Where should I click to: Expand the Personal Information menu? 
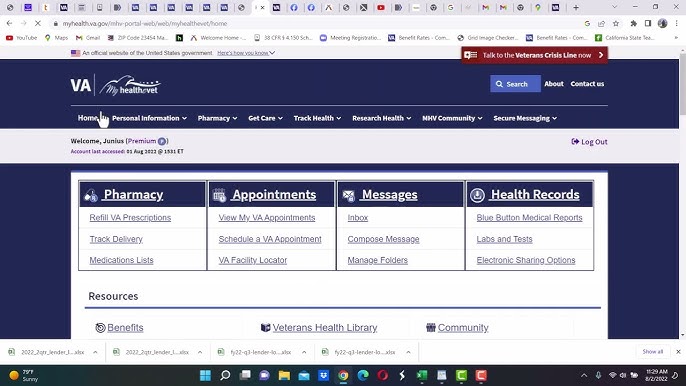[149, 118]
